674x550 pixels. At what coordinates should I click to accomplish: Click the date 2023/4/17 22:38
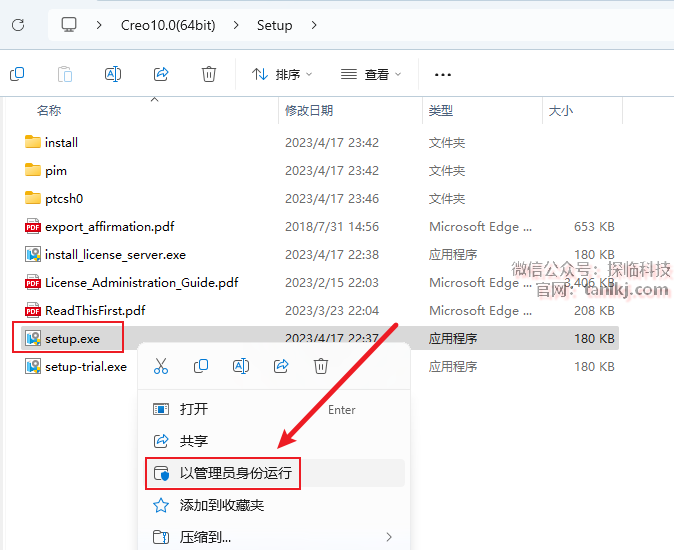[x=332, y=254]
